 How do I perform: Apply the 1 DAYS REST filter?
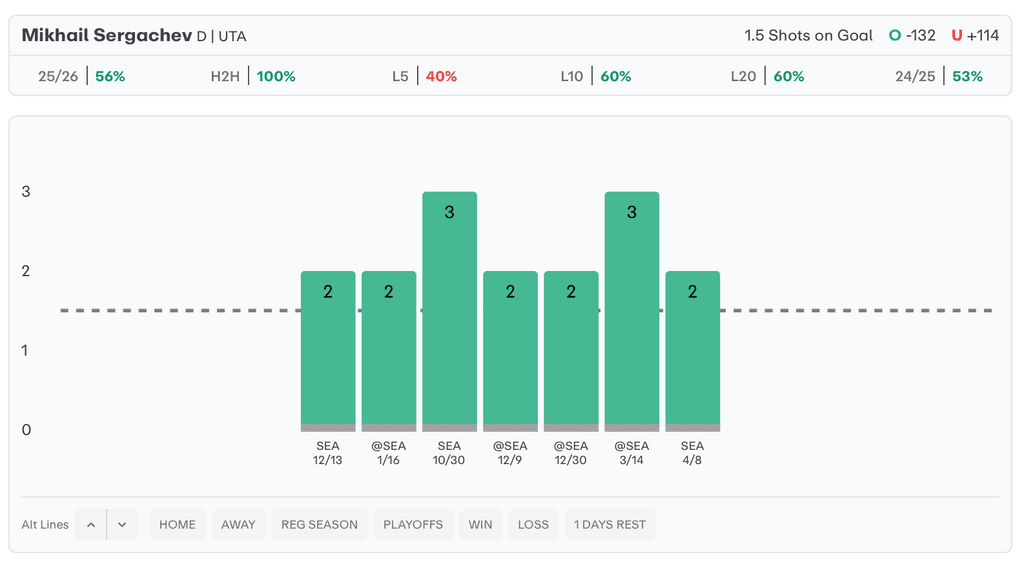click(610, 525)
